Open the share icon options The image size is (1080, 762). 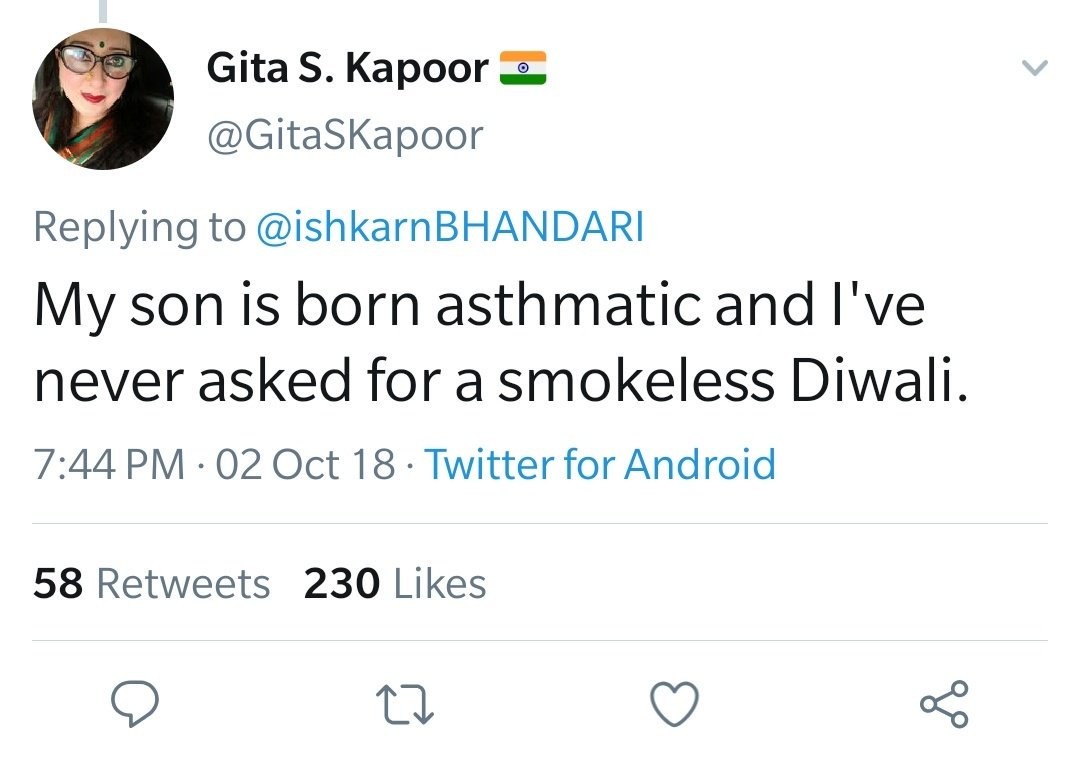click(x=944, y=703)
